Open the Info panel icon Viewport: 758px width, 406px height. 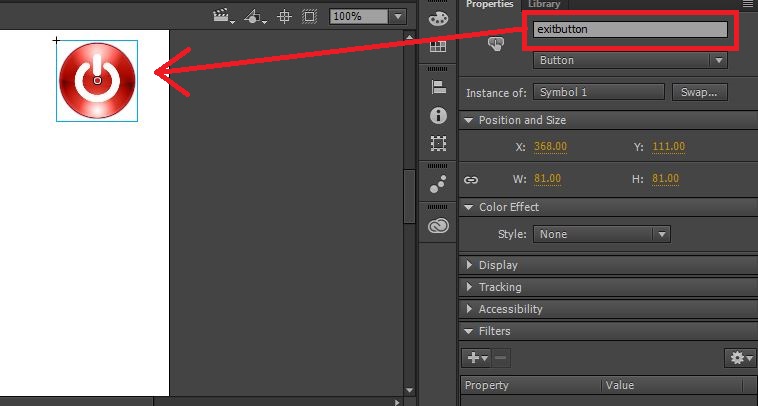click(438, 116)
